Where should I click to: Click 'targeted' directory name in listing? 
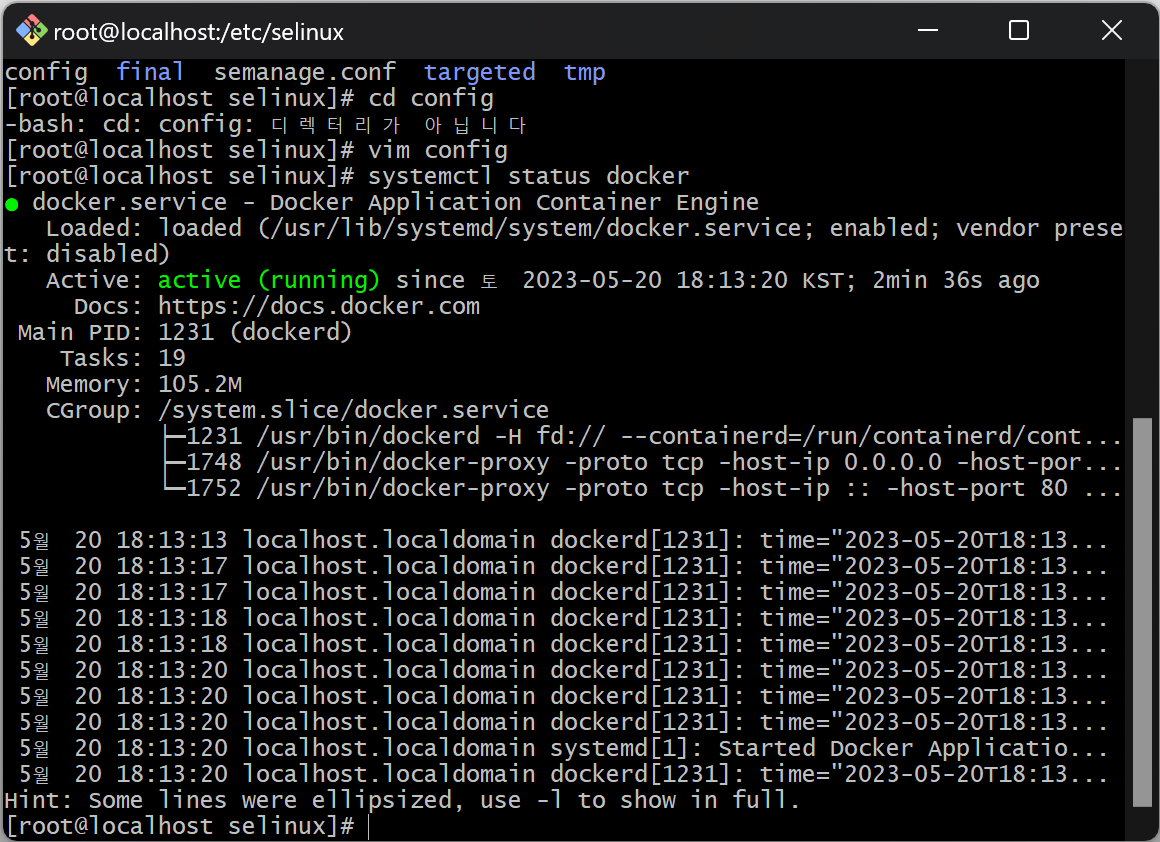tap(479, 72)
